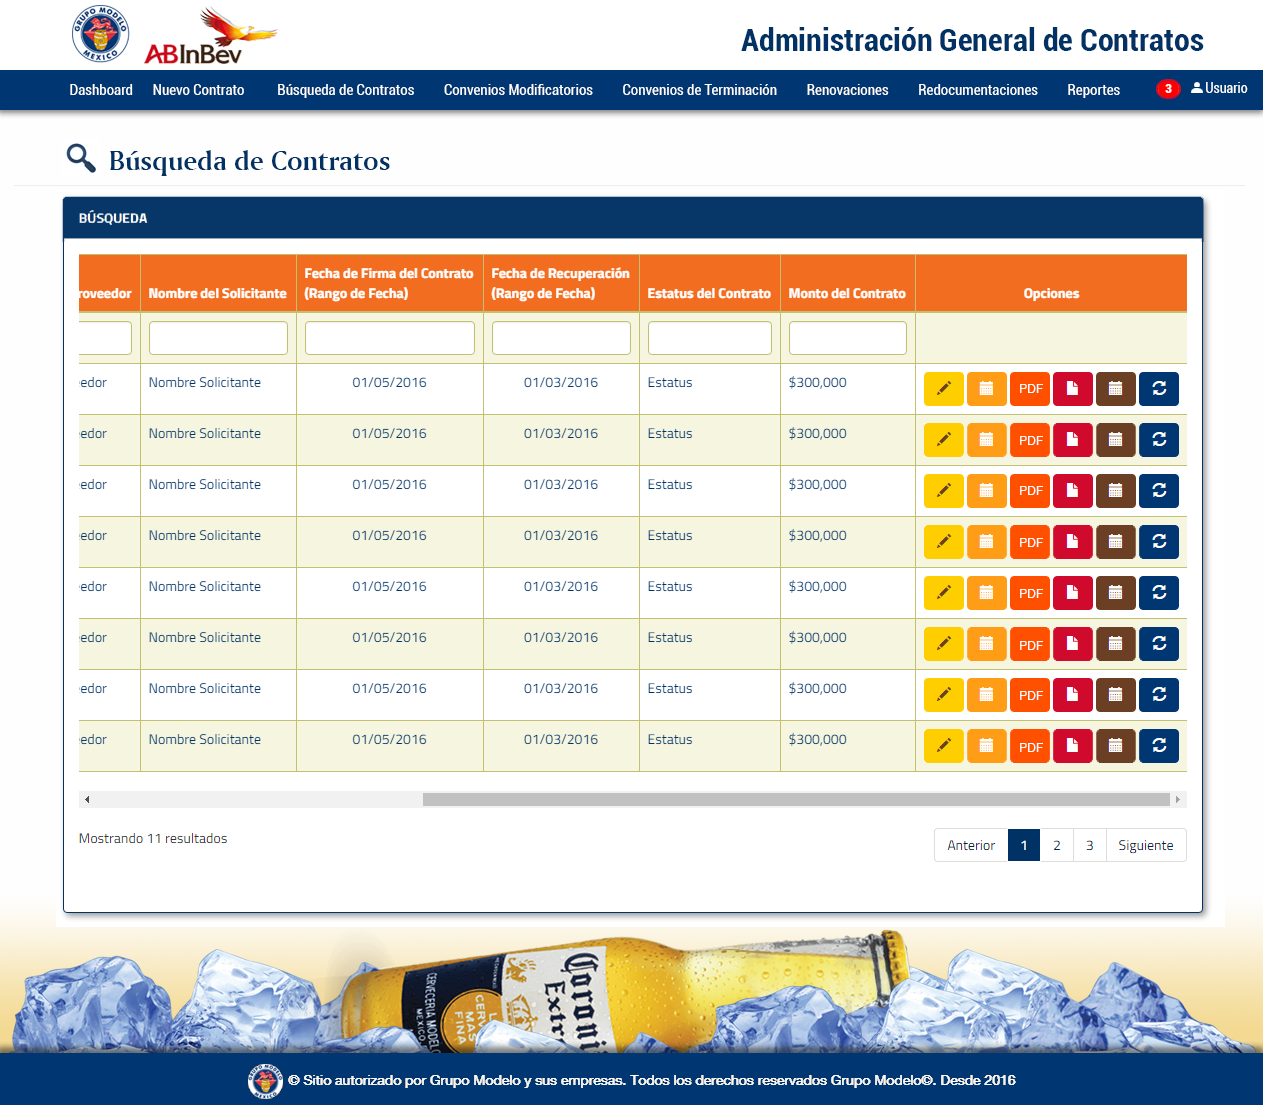Open the Nuevo Contrato menu item
Screen dimensions: 1263x1105
coord(198,90)
